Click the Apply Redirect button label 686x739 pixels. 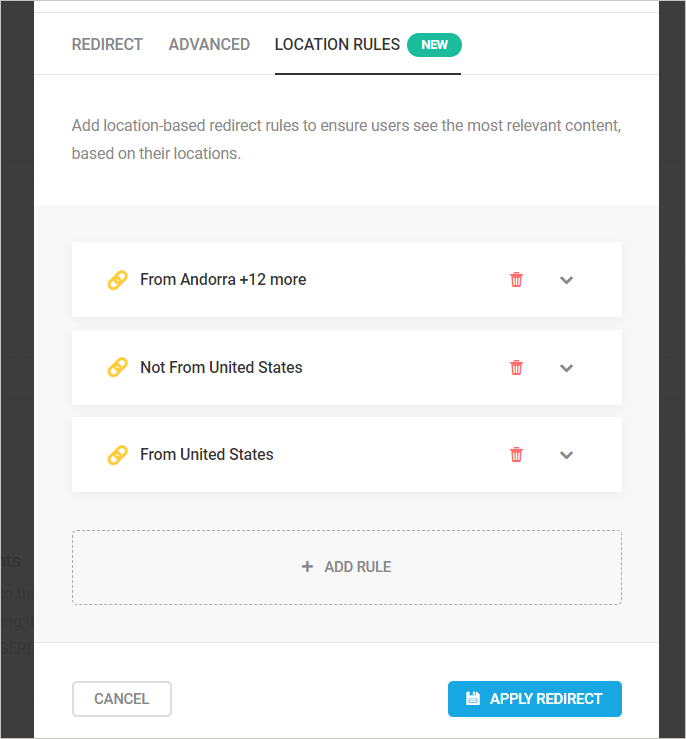click(x=546, y=699)
